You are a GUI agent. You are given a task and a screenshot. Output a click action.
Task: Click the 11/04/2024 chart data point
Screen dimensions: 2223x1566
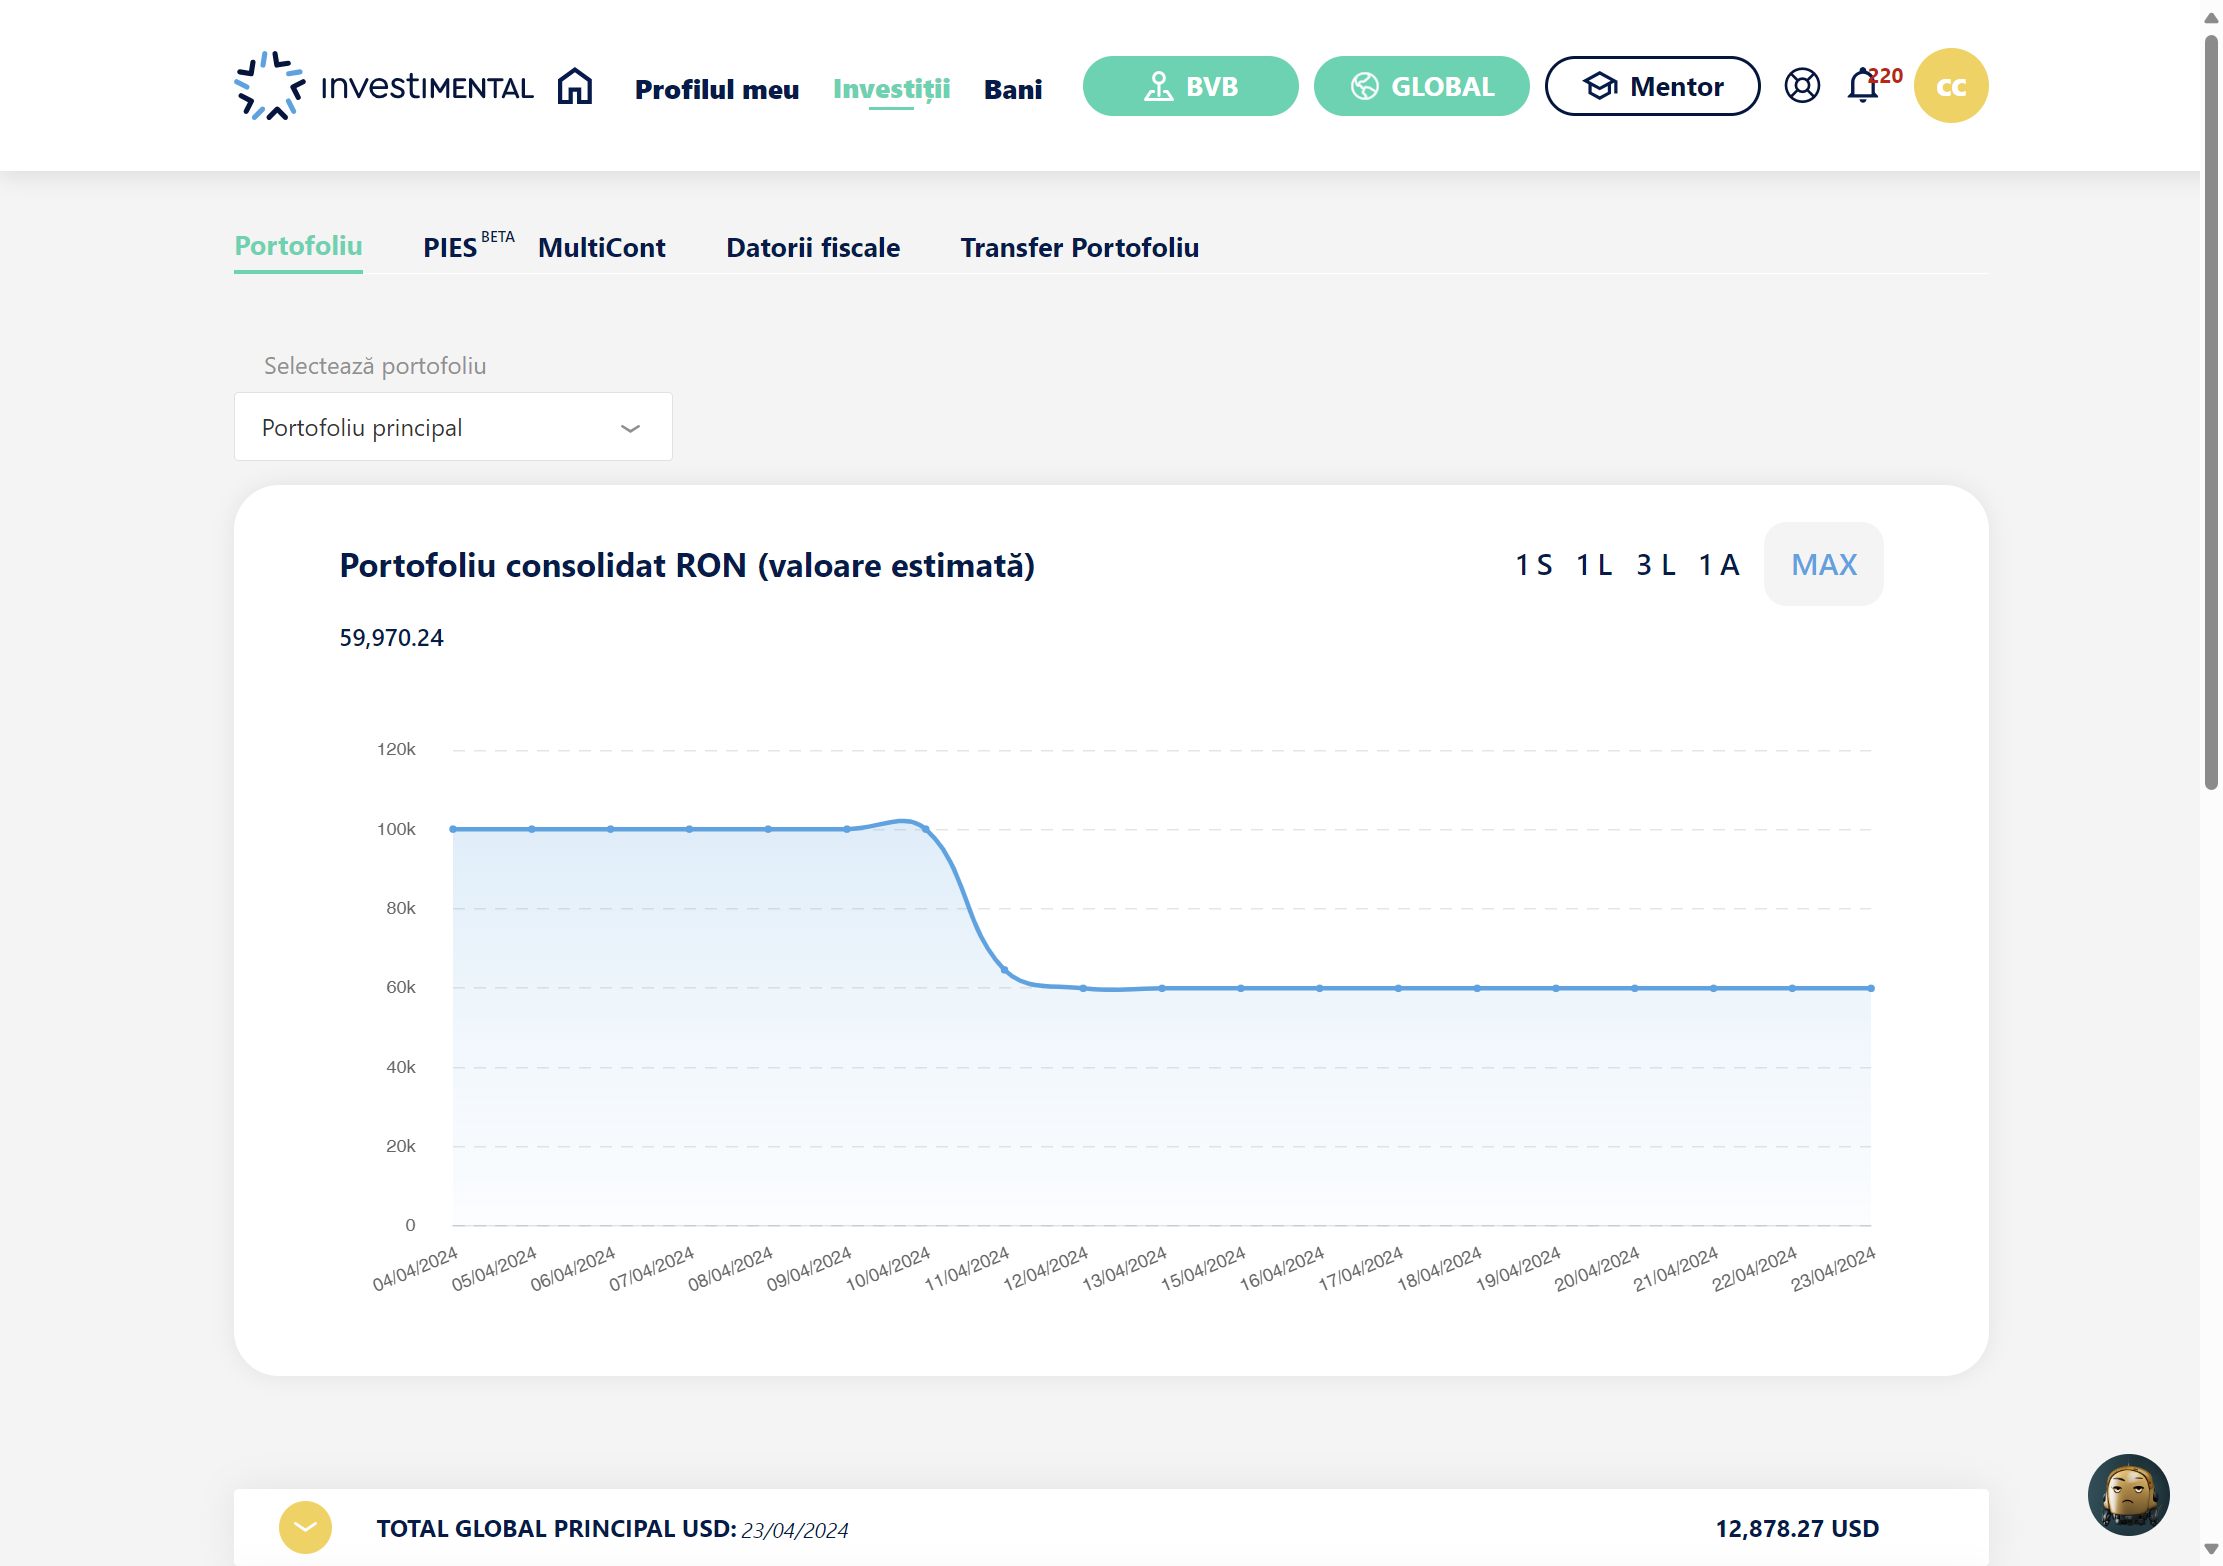[x=1004, y=970]
